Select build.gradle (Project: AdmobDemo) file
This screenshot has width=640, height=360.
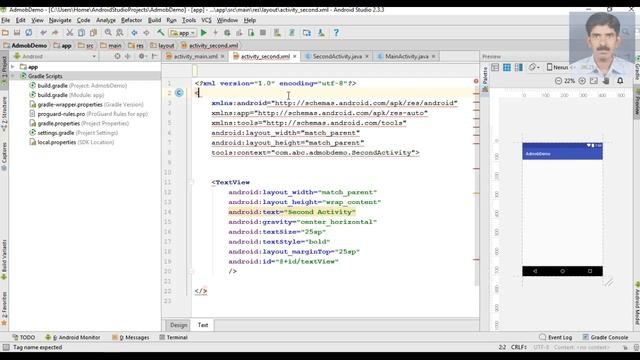[x=78, y=85]
